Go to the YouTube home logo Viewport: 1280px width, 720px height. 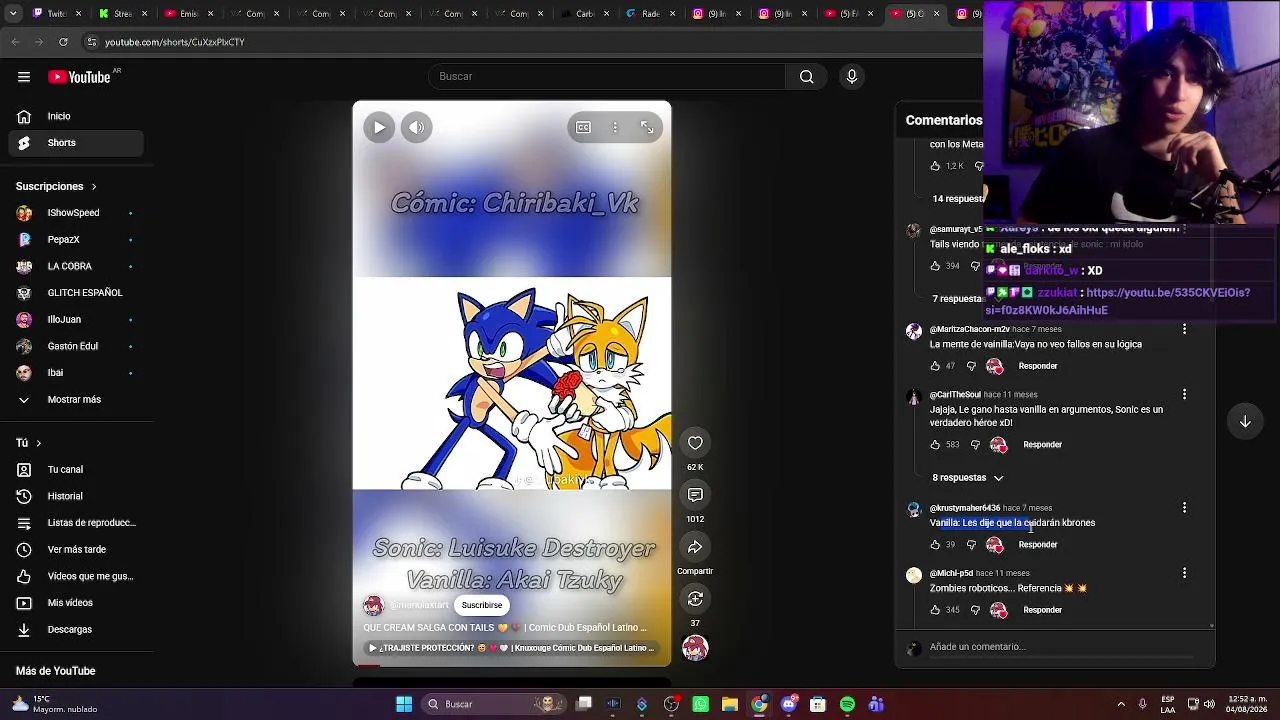[80, 77]
